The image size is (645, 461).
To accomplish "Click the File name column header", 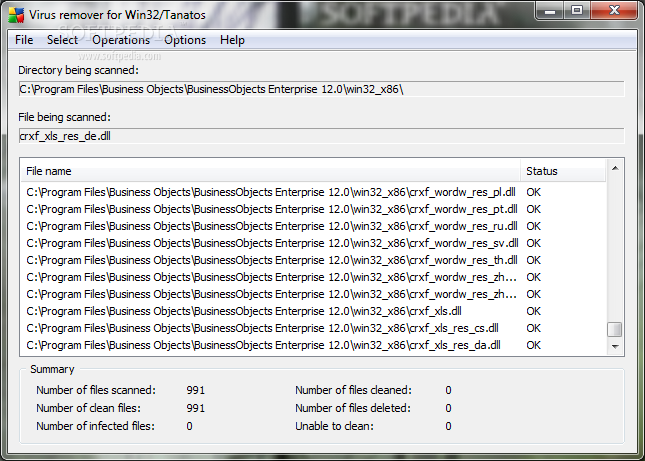I will coord(271,171).
